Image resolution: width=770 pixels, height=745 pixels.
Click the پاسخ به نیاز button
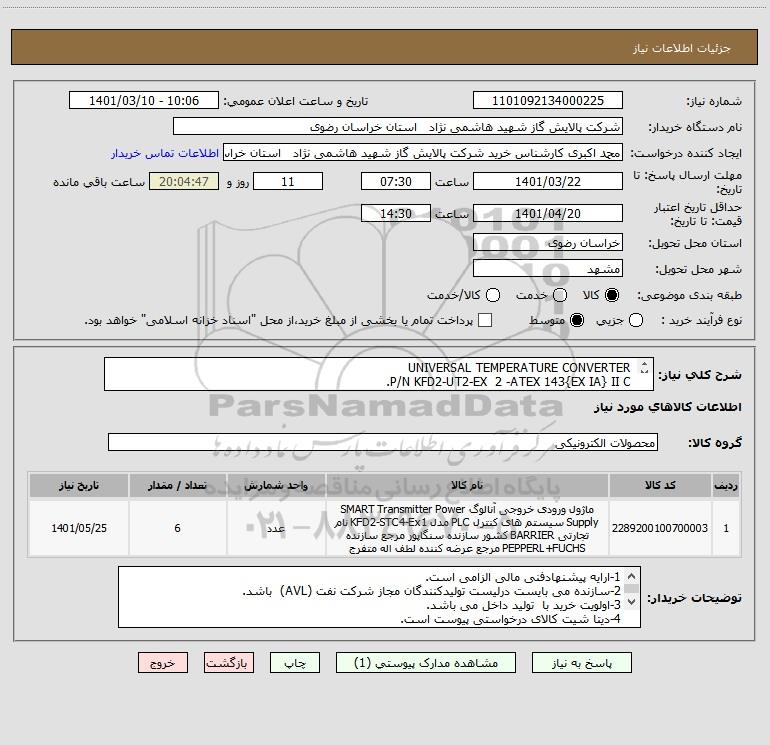coord(581,663)
